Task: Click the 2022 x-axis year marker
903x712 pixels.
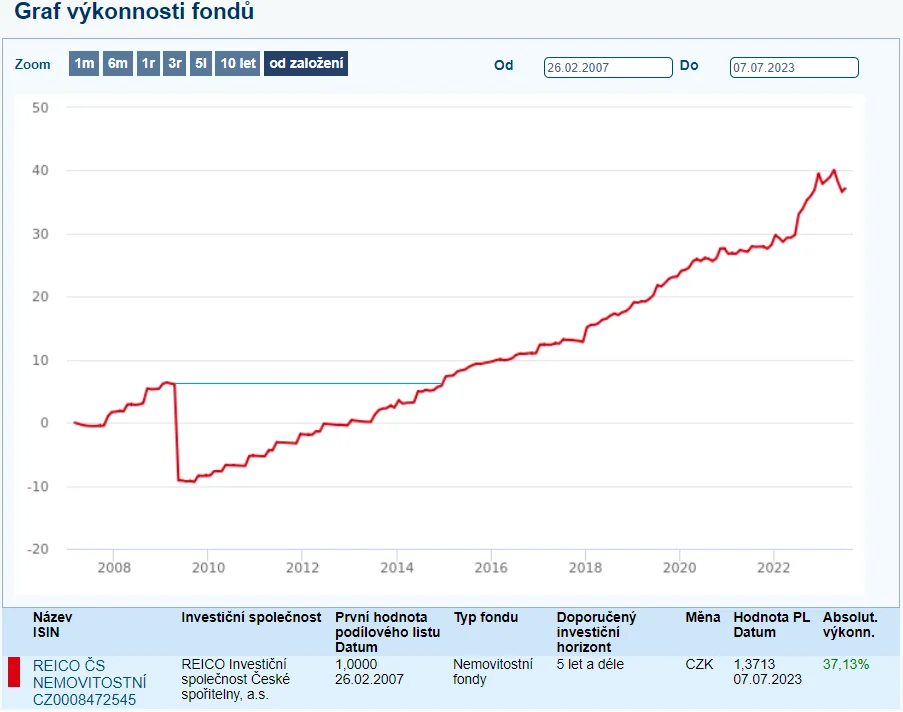Action: [x=773, y=567]
